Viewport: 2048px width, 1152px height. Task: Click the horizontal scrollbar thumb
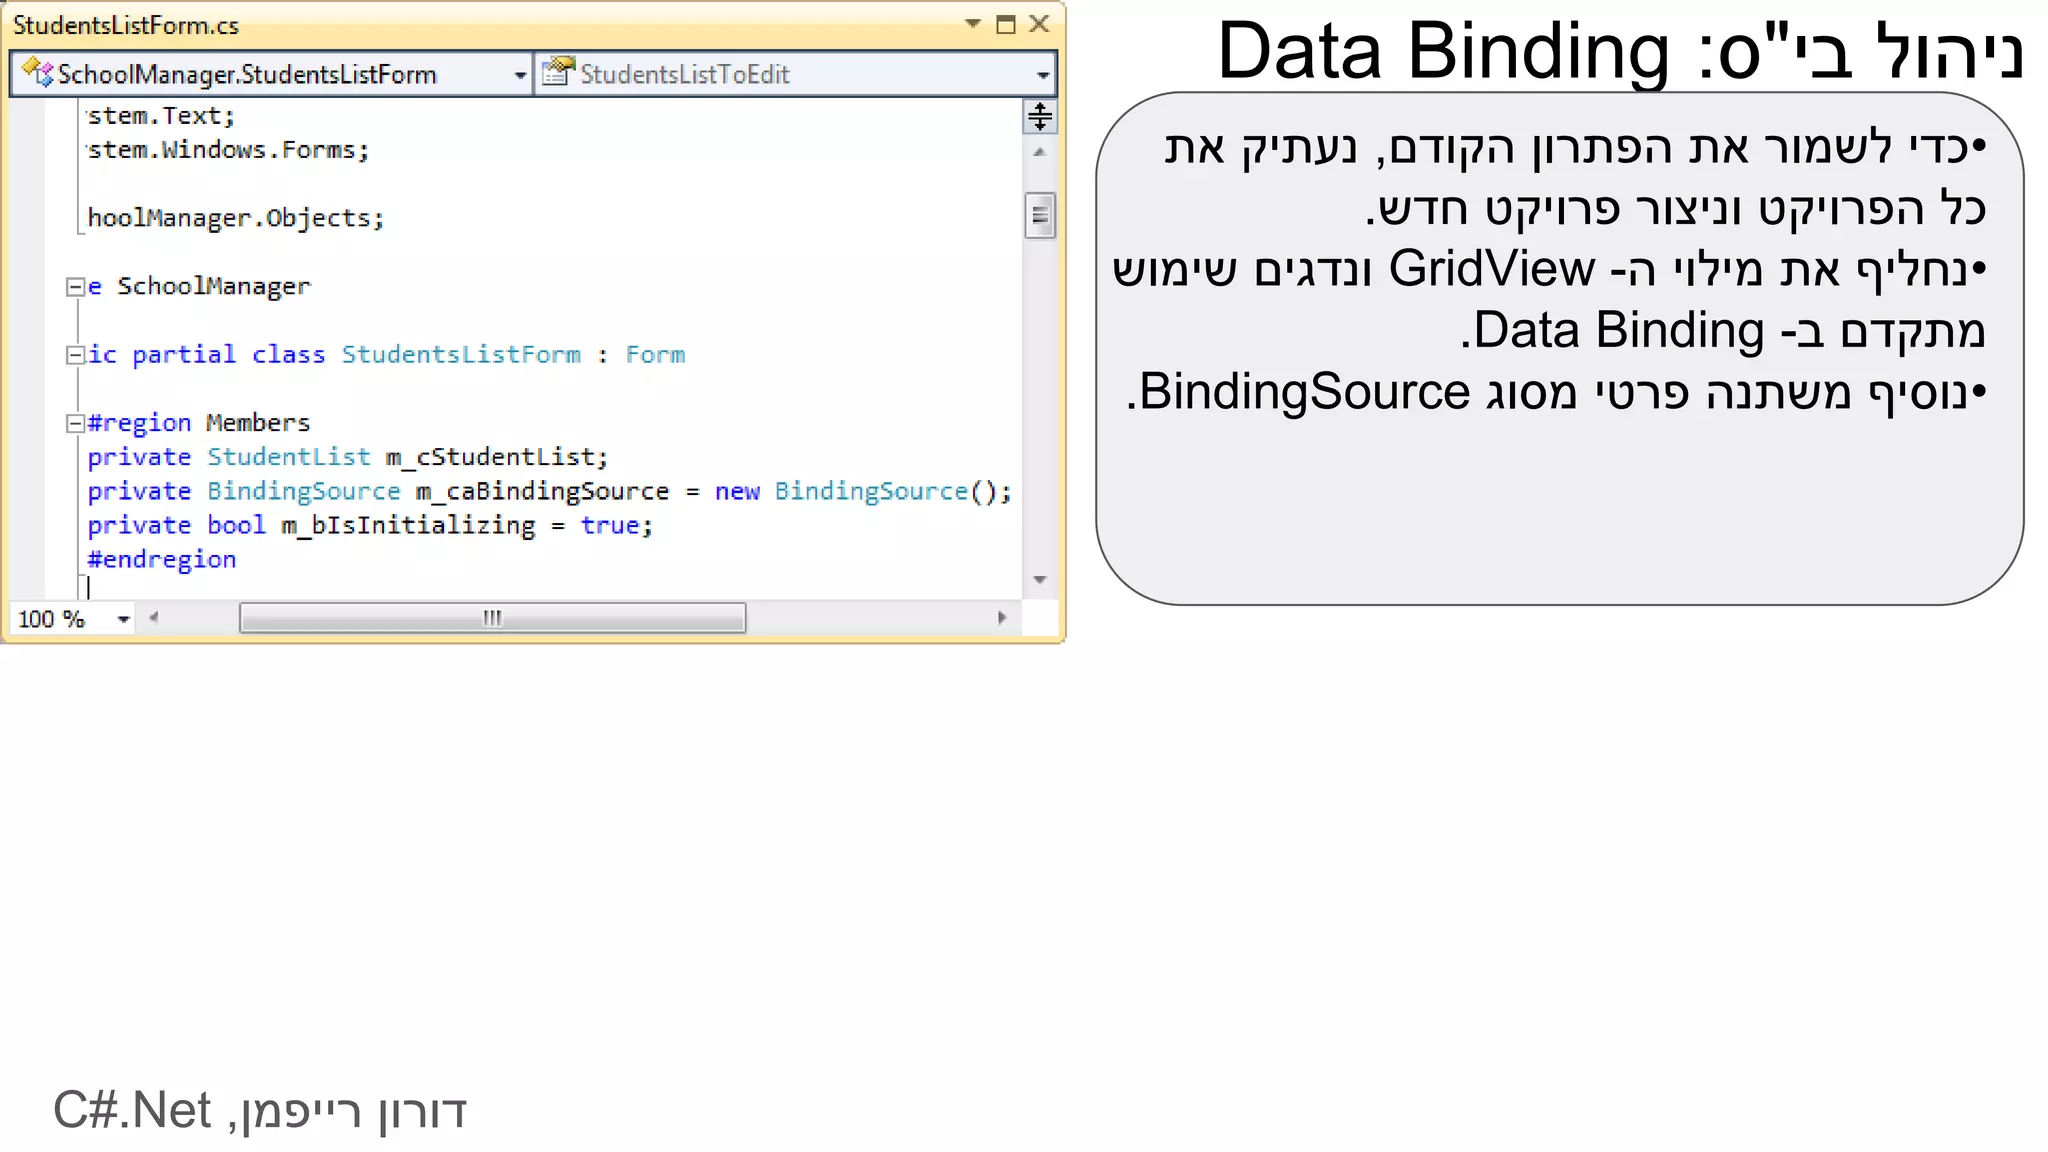[x=492, y=618]
